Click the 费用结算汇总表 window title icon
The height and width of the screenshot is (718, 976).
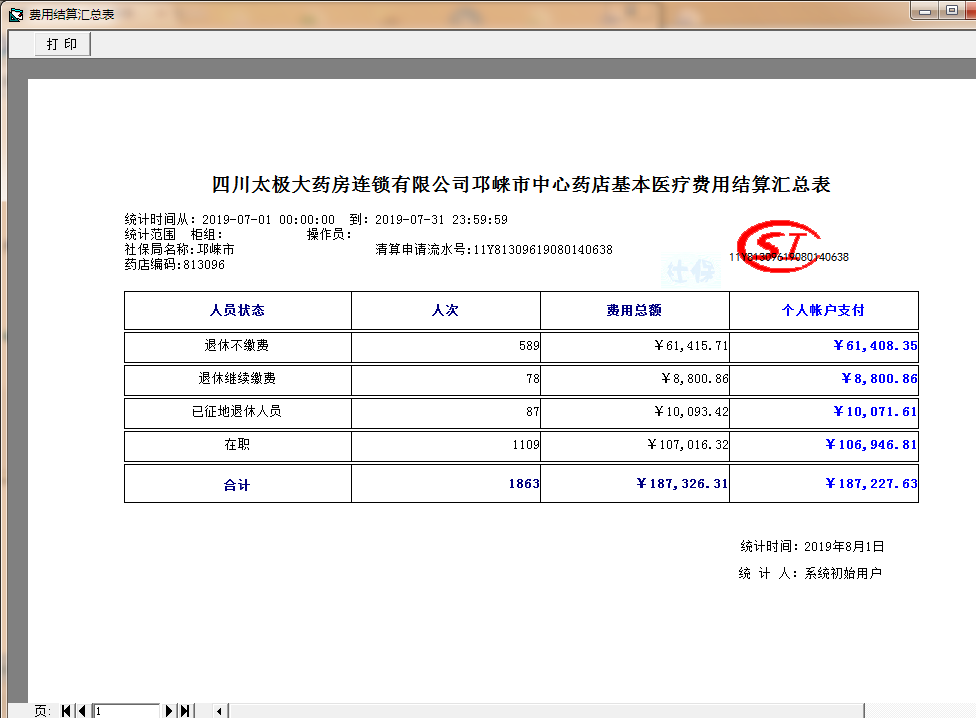click(16, 14)
